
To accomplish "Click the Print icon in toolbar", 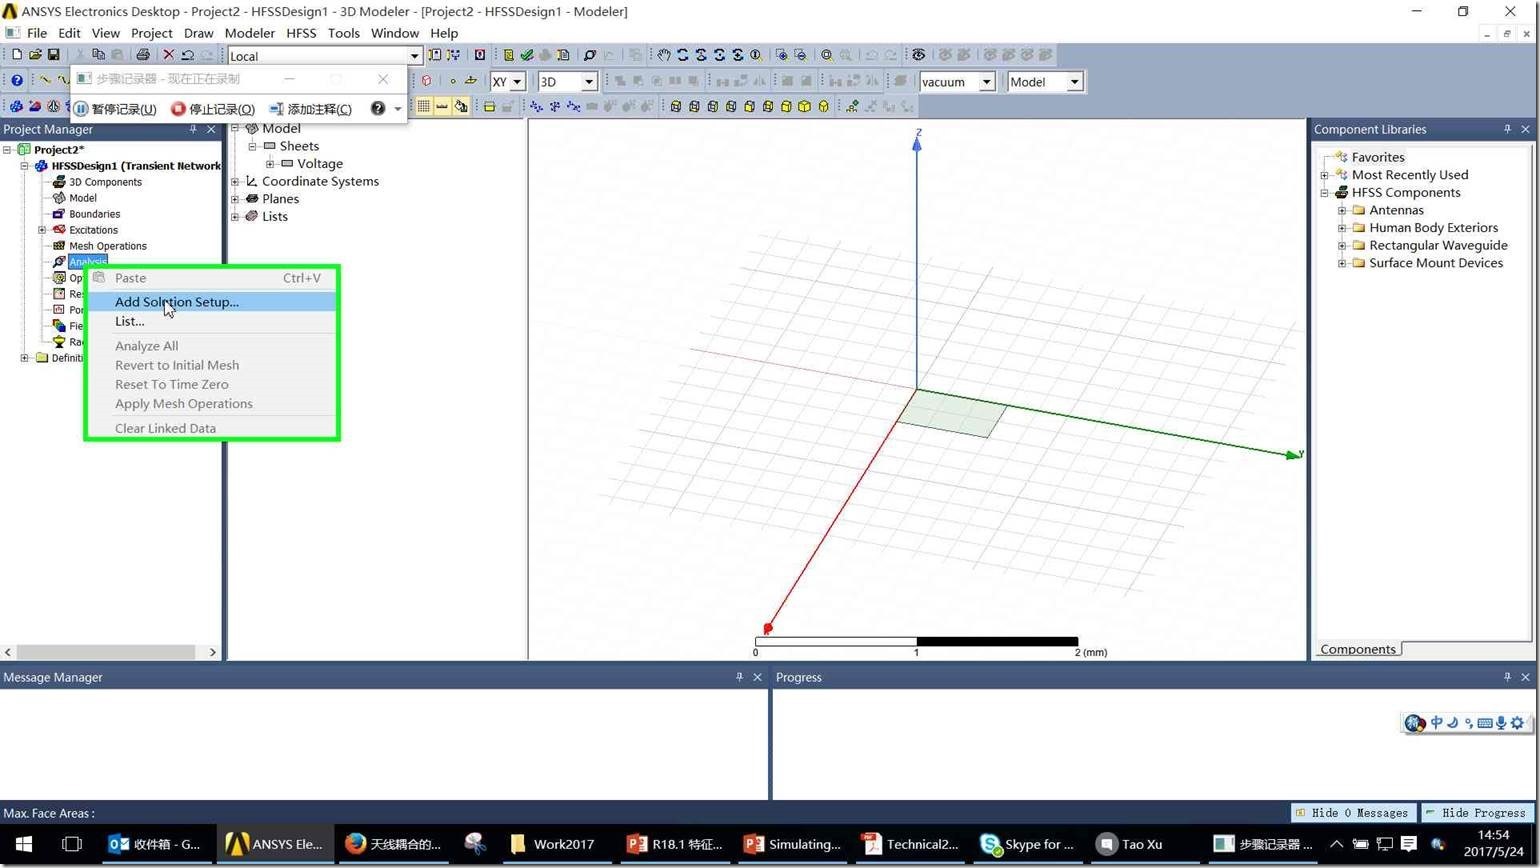I will point(142,55).
